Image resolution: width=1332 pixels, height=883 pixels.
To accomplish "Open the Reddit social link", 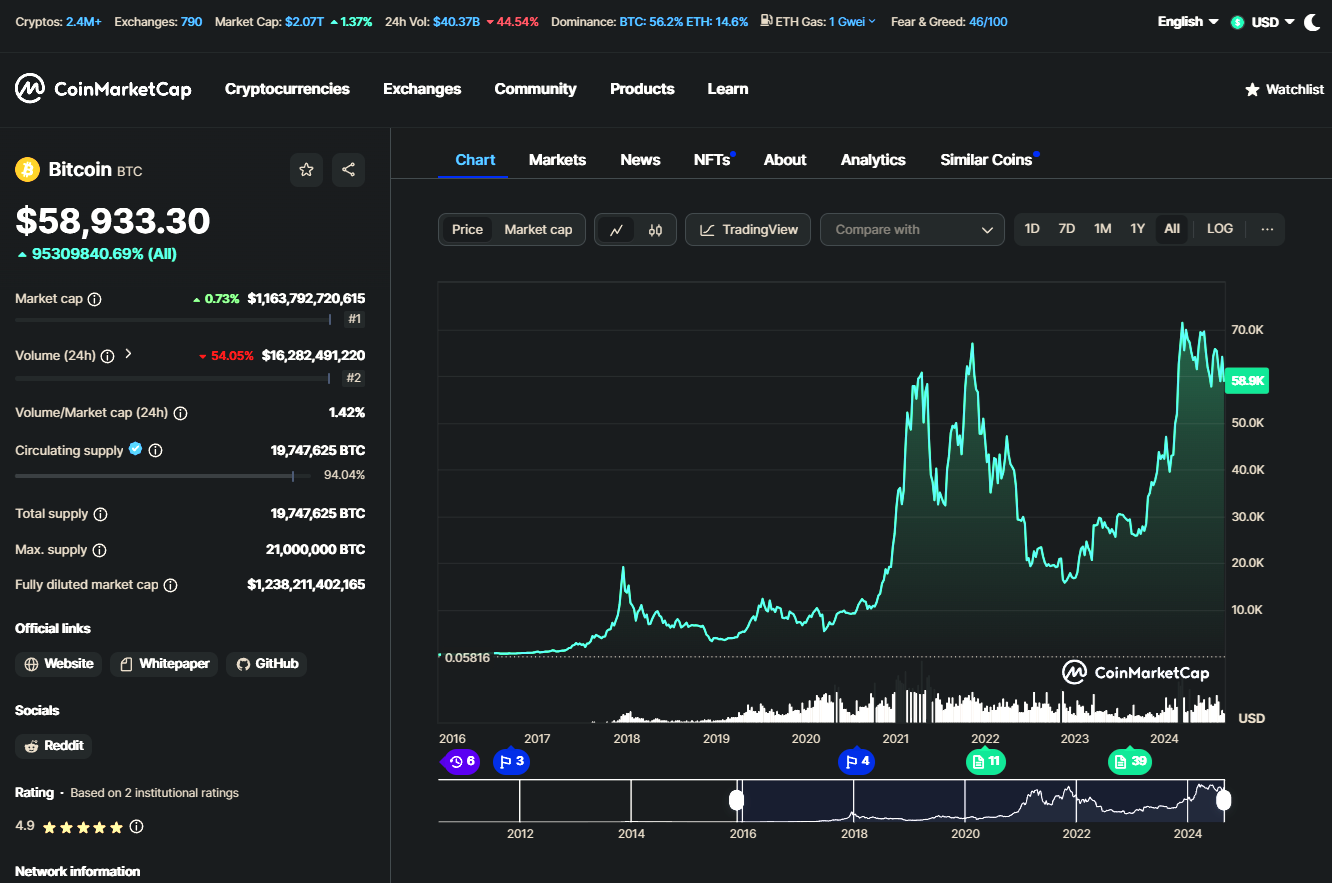I will (54, 746).
